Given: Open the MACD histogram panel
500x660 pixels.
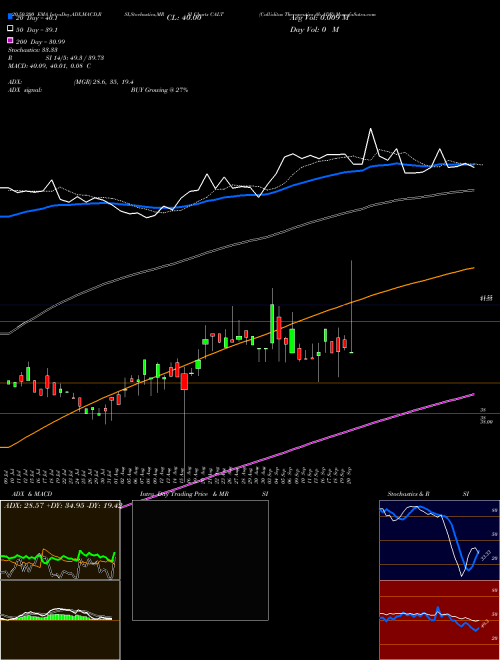Looking at the screenshot, I should (x=60, y=620).
